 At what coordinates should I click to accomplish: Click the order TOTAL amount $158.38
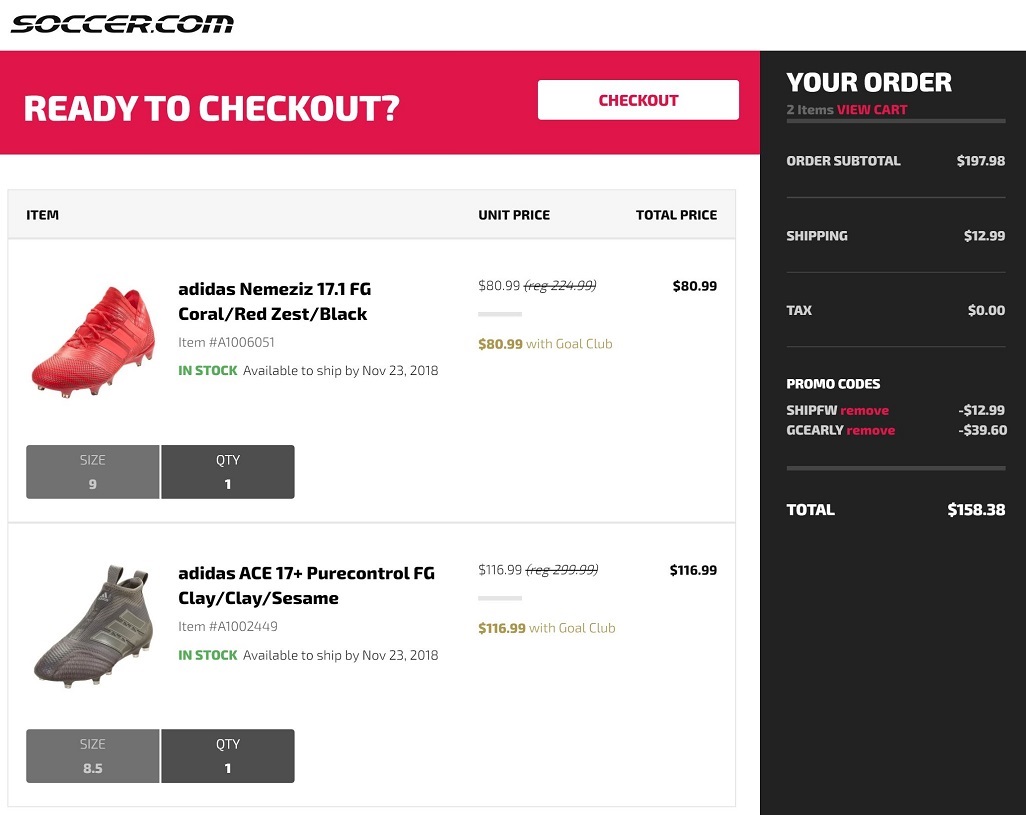click(x=976, y=510)
